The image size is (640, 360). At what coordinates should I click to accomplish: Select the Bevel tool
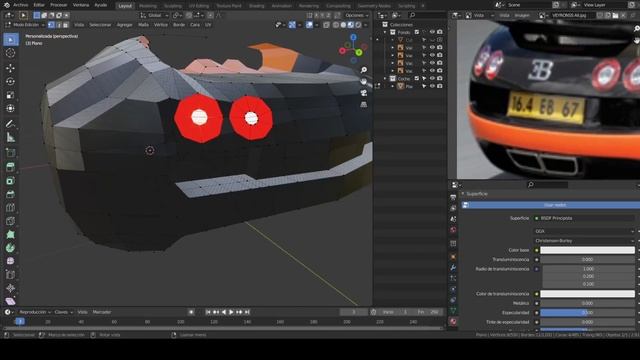click(11, 194)
